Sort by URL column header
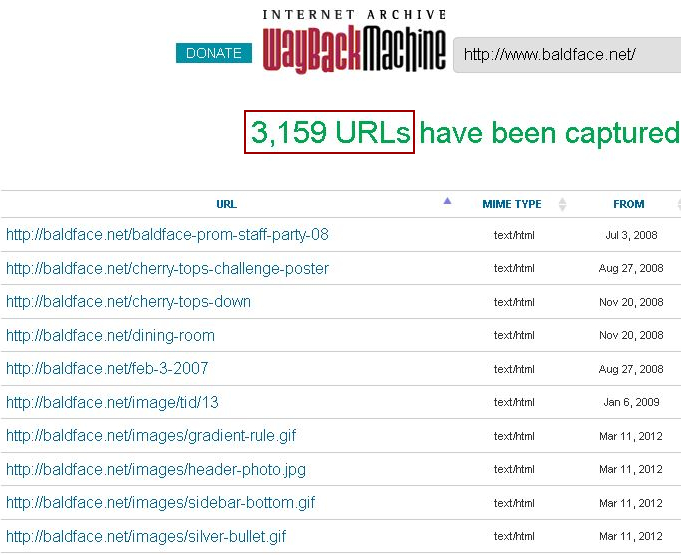The image size is (681, 555). point(227,204)
